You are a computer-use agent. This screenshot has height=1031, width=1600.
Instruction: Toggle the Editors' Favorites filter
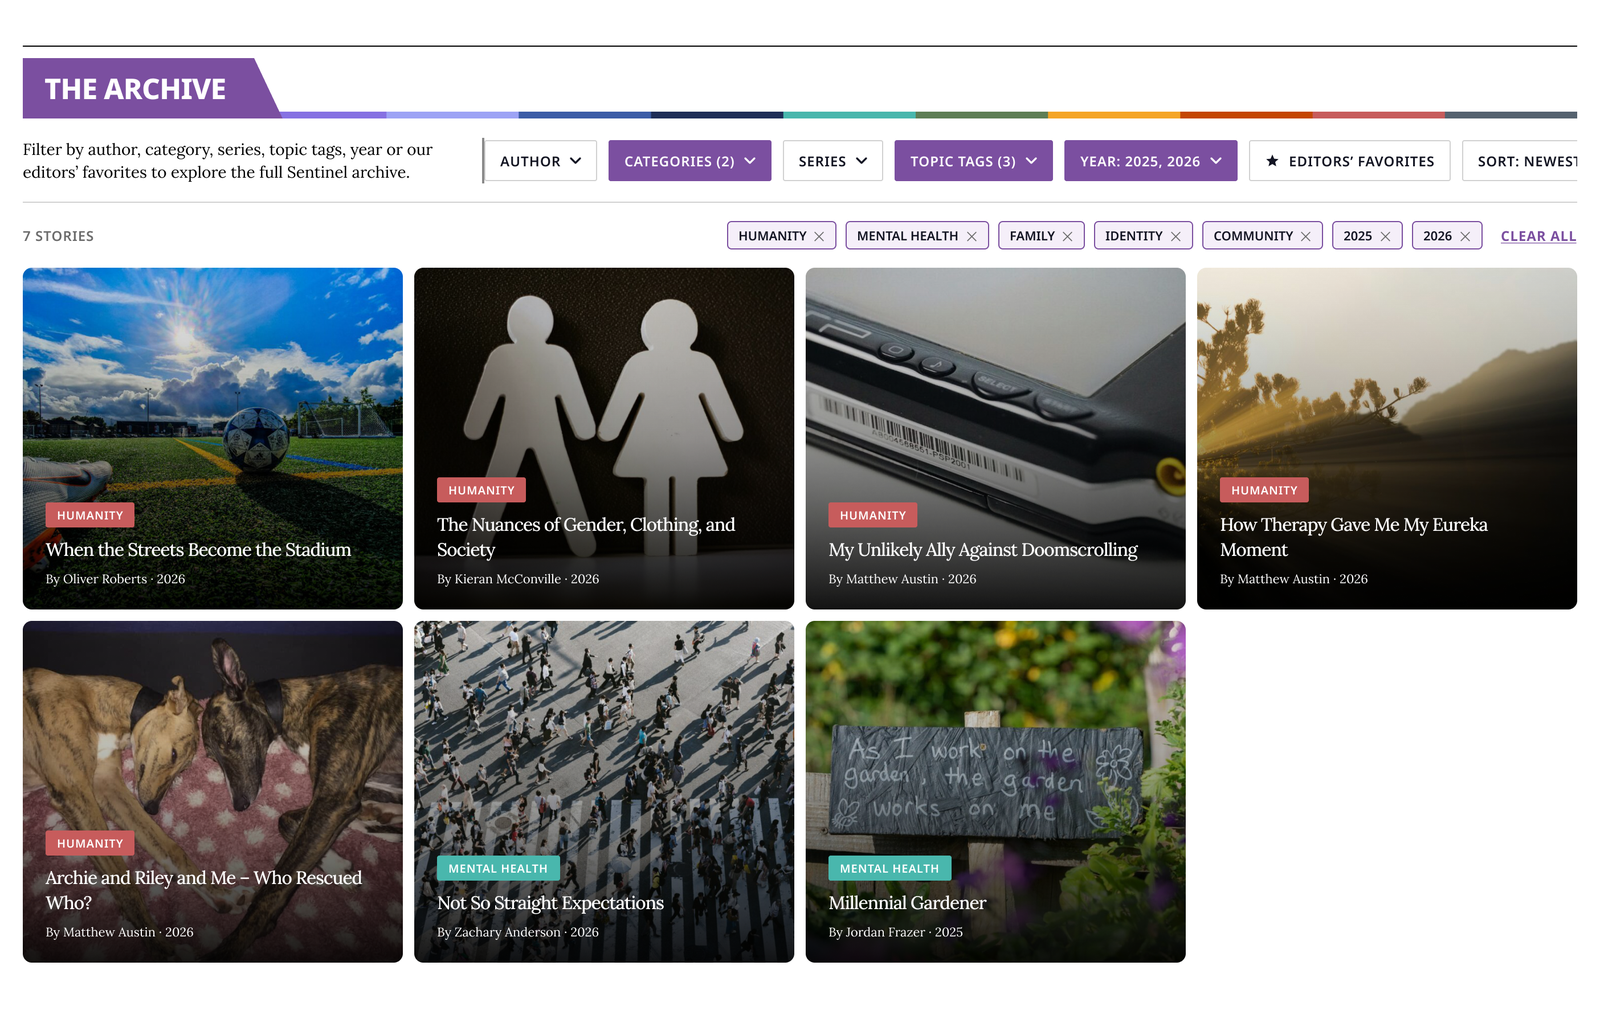coord(1350,161)
